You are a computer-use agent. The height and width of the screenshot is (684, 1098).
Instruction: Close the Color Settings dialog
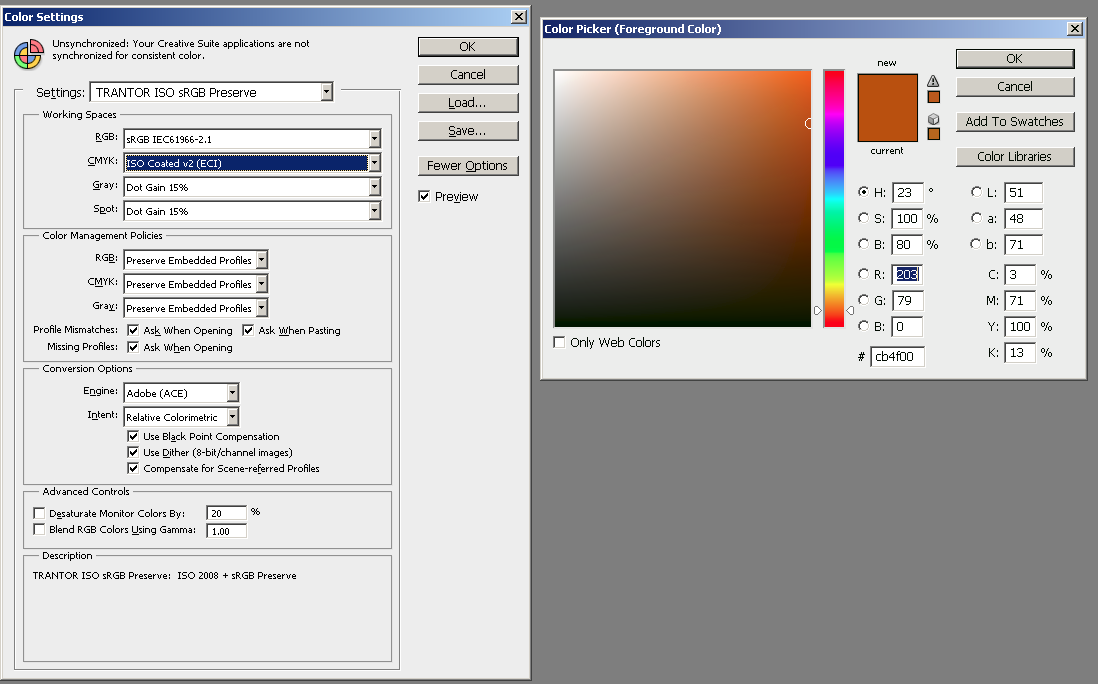point(519,17)
